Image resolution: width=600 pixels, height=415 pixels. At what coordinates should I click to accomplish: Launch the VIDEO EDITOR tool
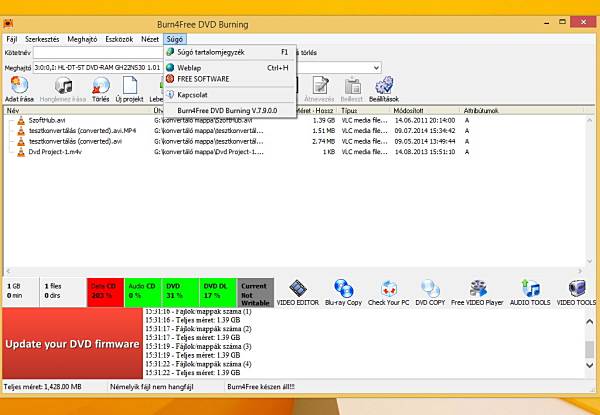click(298, 293)
